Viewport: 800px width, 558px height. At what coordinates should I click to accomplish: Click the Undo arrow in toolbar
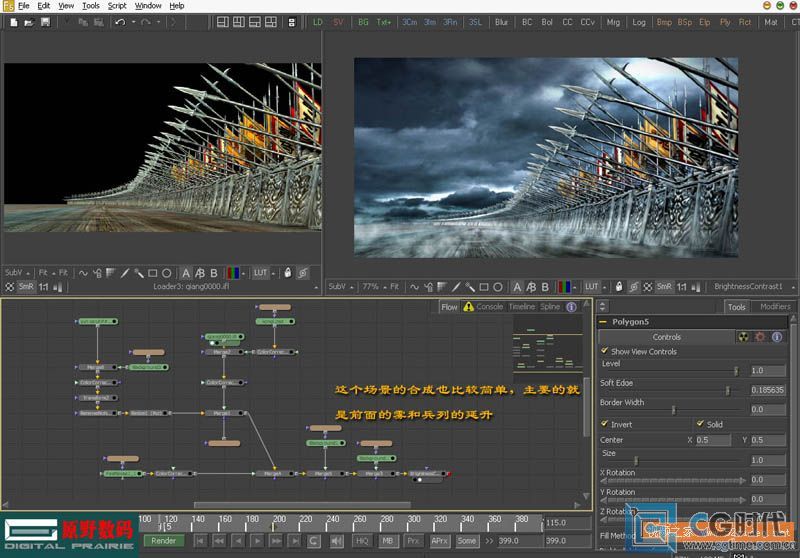click(120, 22)
